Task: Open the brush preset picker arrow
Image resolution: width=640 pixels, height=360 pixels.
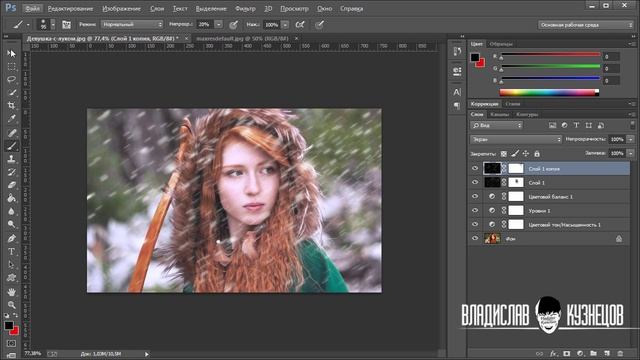Action: coord(53,25)
